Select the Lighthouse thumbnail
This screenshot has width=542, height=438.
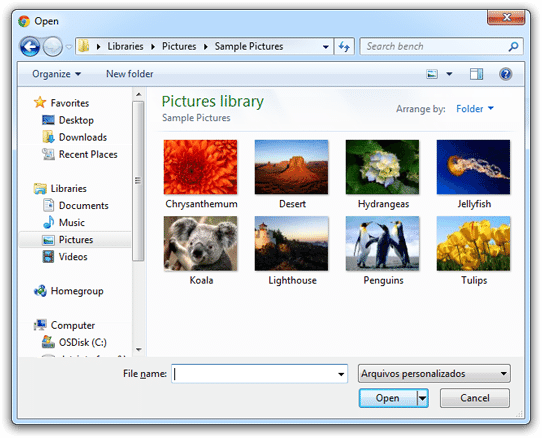291,243
